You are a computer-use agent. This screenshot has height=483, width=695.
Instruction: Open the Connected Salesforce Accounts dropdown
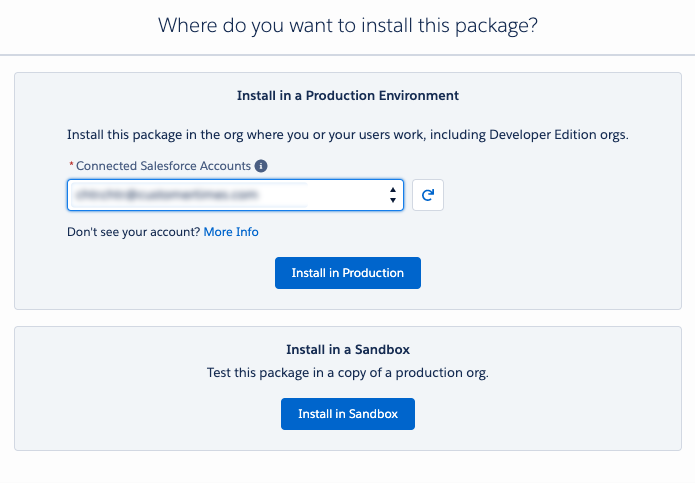click(x=235, y=195)
